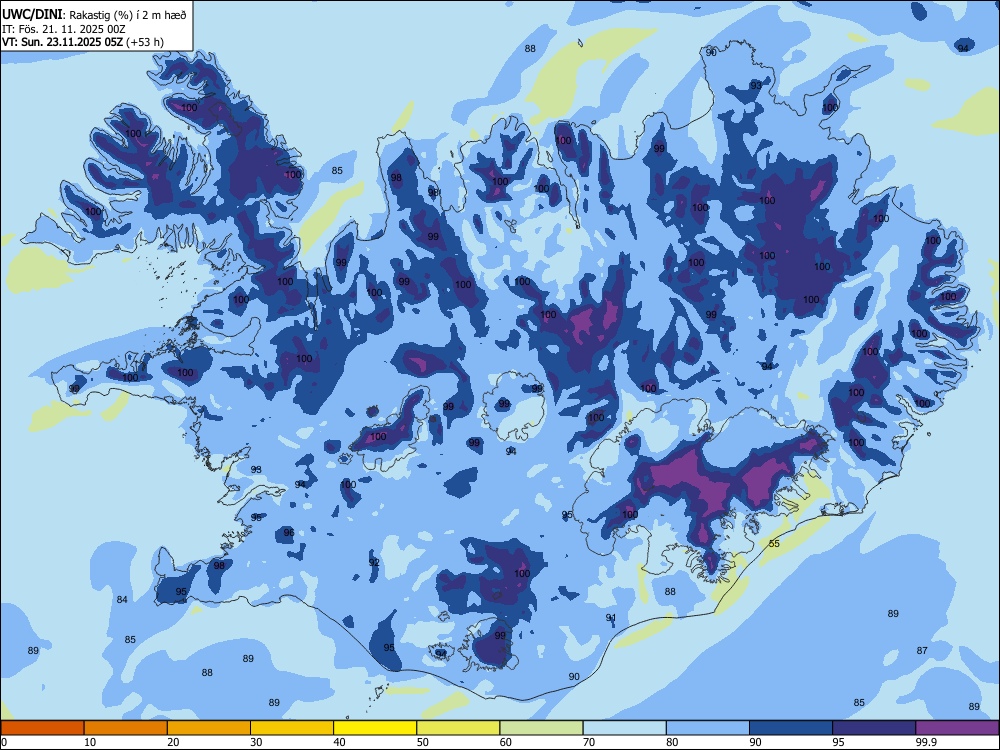
Task: Click the light orange 20–30 legend swatch
Action: click(209, 728)
